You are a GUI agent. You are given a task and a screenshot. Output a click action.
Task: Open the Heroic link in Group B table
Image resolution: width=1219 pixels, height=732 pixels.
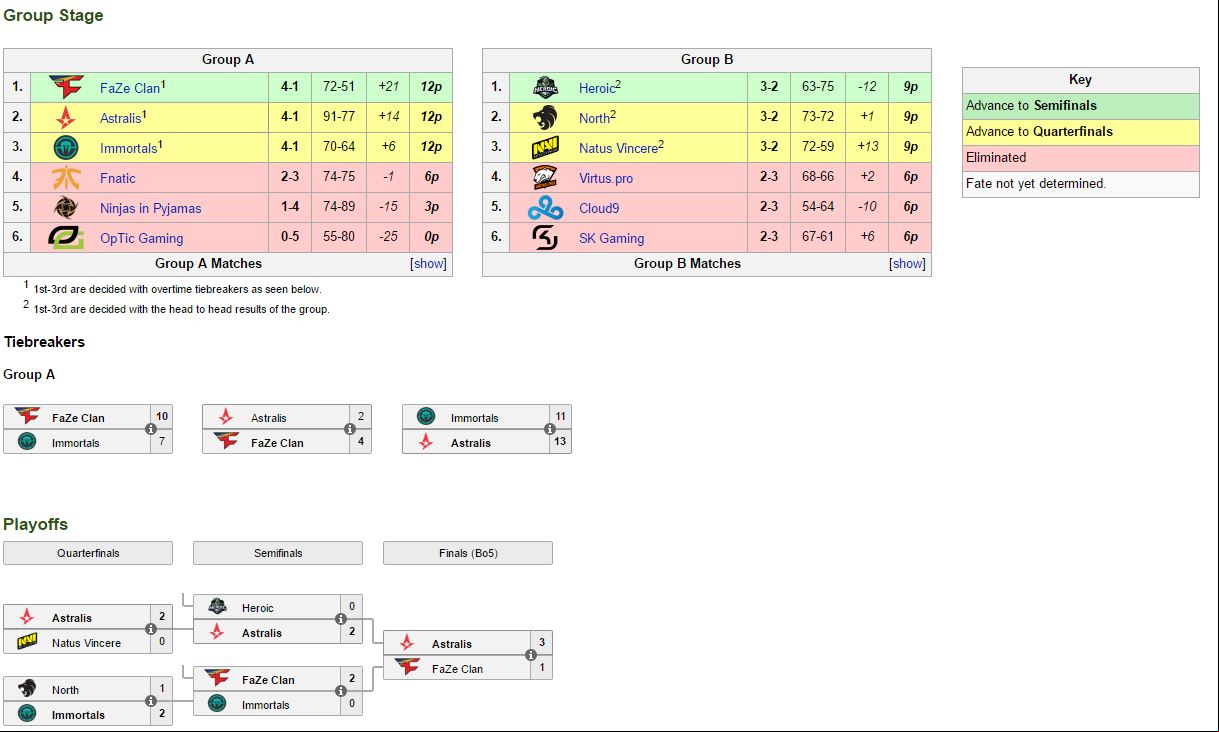click(x=597, y=88)
